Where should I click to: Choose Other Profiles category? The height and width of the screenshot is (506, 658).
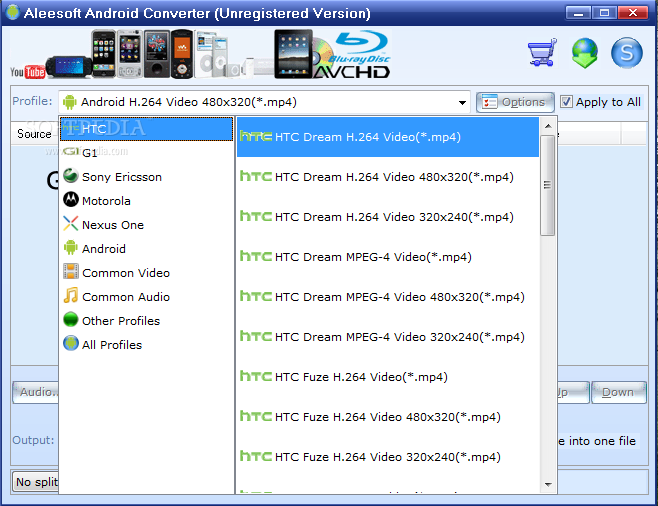[x=146, y=321]
